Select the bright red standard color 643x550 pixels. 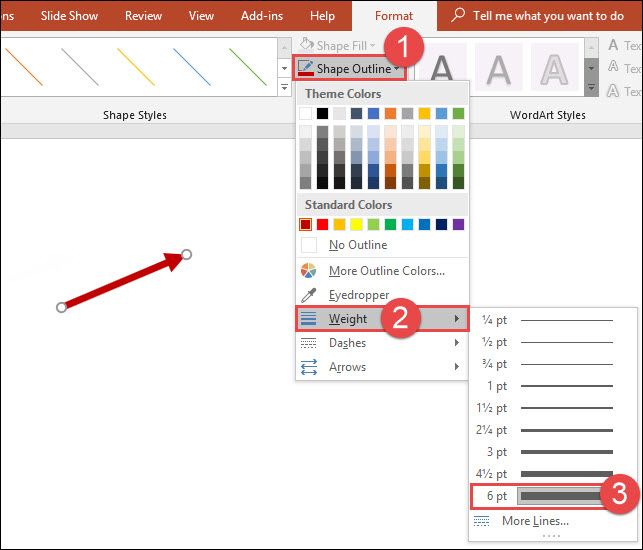(322, 224)
